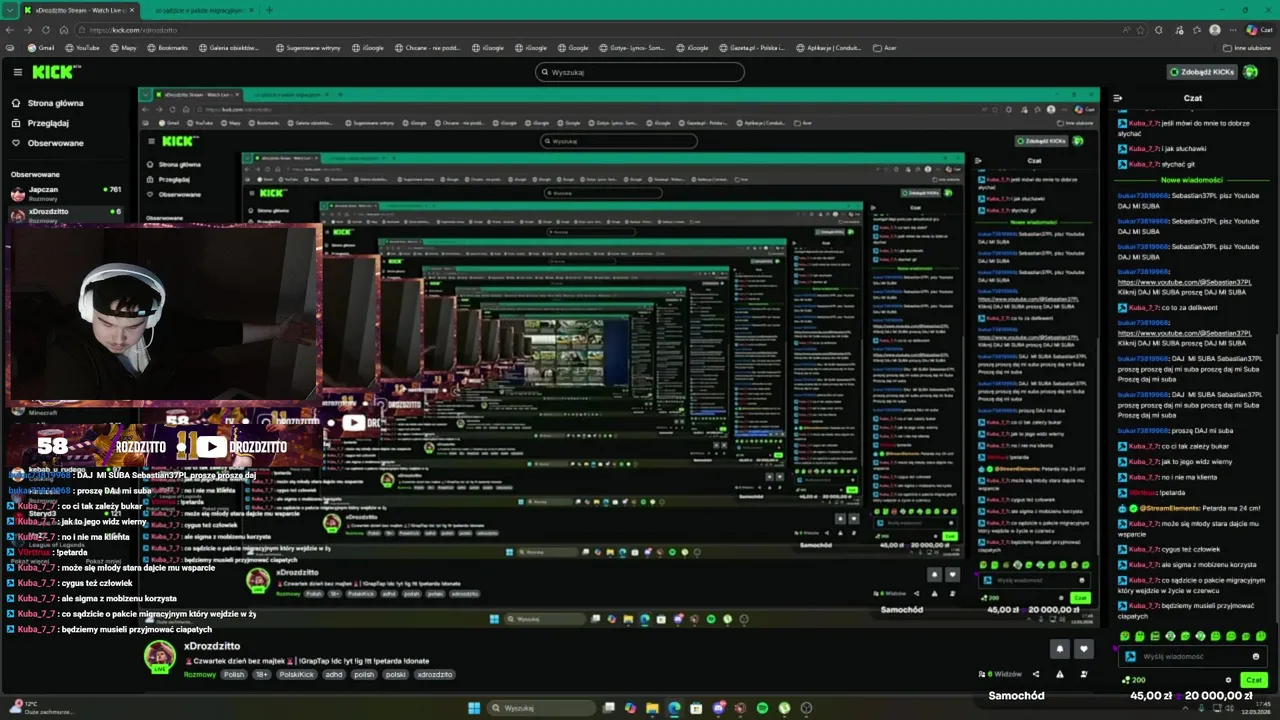1280x720 pixels.
Task: Click the 18+ tag
Action: (261, 674)
